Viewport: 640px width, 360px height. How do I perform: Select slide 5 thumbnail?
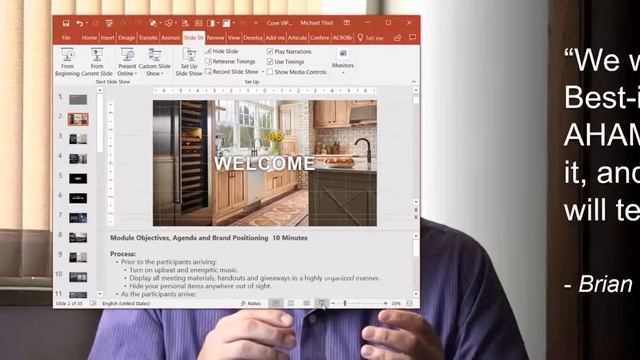pyautogui.click(x=78, y=178)
